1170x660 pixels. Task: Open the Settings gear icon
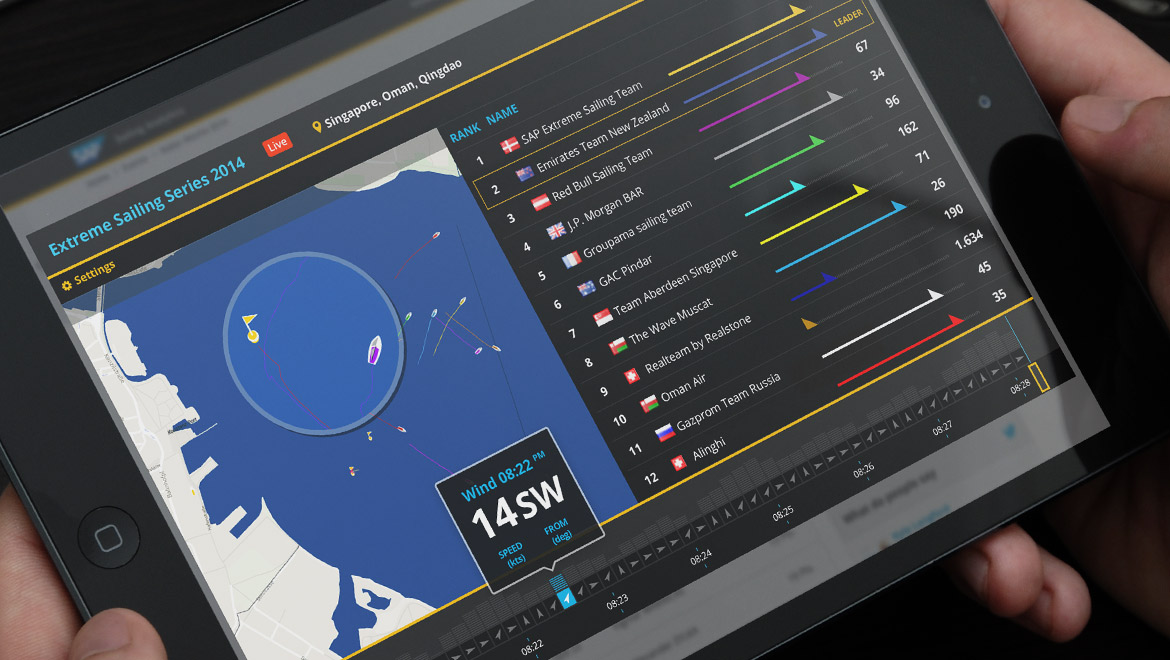[67, 285]
